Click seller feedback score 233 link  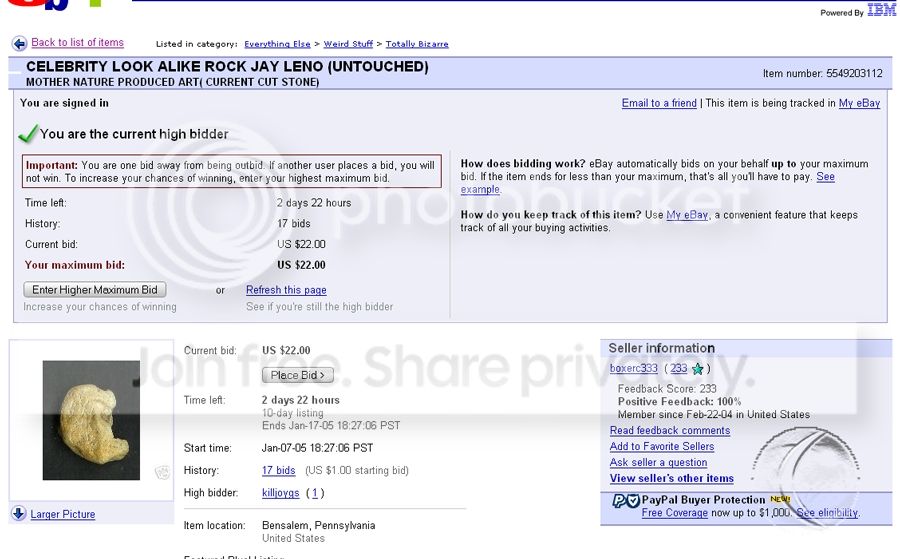click(x=678, y=368)
